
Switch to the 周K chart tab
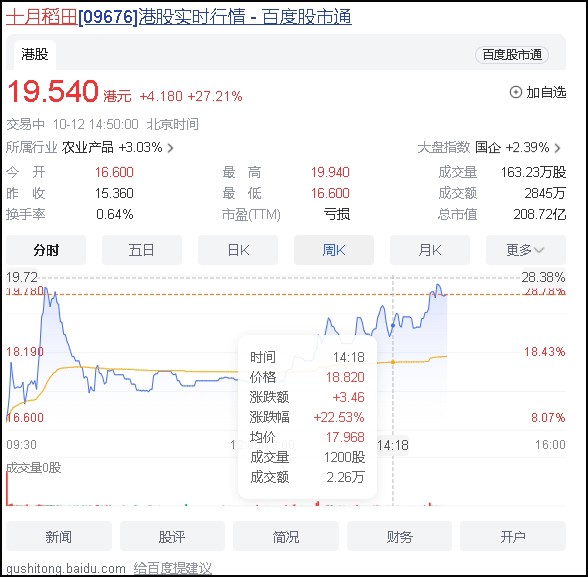click(x=334, y=250)
